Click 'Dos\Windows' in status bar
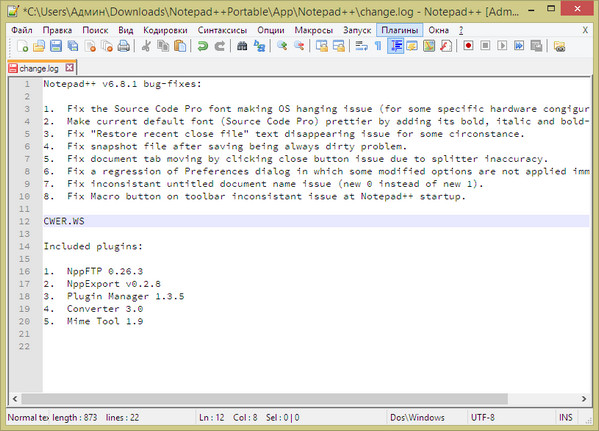This screenshot has width=599, height=431. click(417, 418)
